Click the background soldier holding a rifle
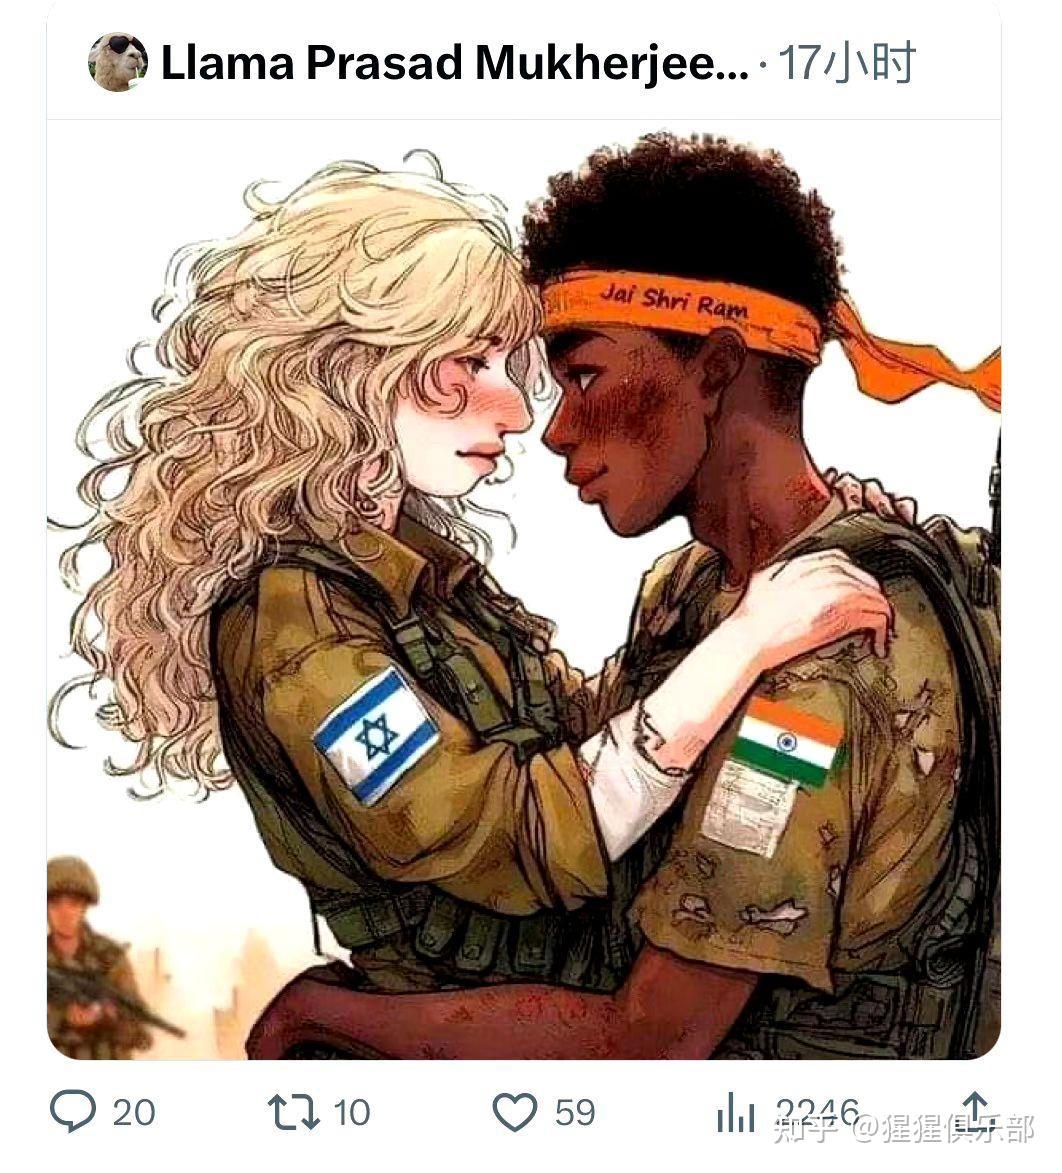This screenshot has width=1062, height=1173. click(99, 959)
